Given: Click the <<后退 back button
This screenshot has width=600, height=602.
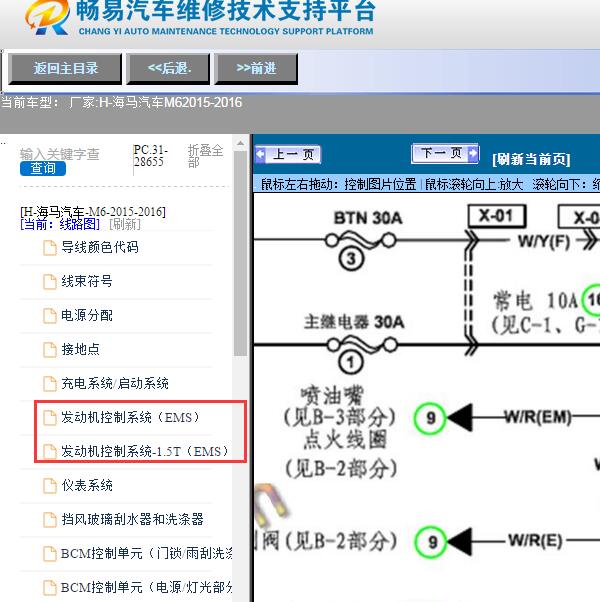Looking at the screenshot, I should pyautogui.click(x=168, y=69).
